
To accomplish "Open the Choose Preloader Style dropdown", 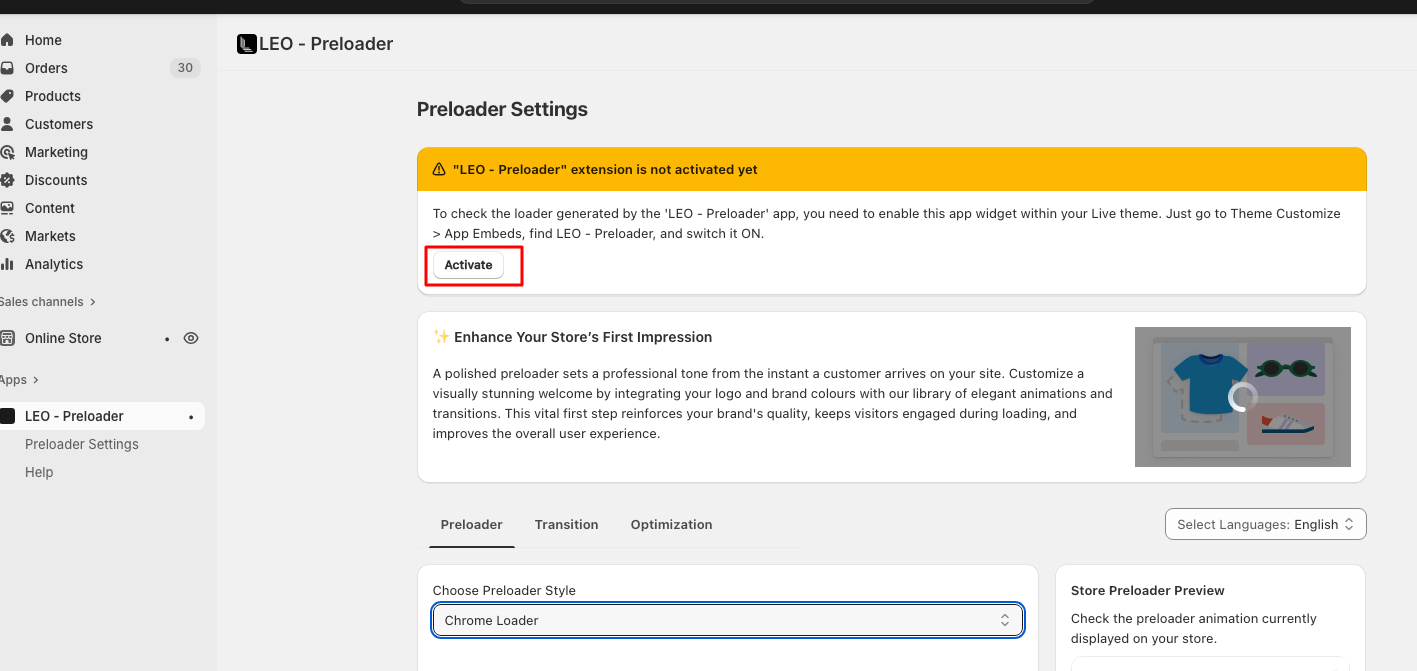I will (728, 620).
